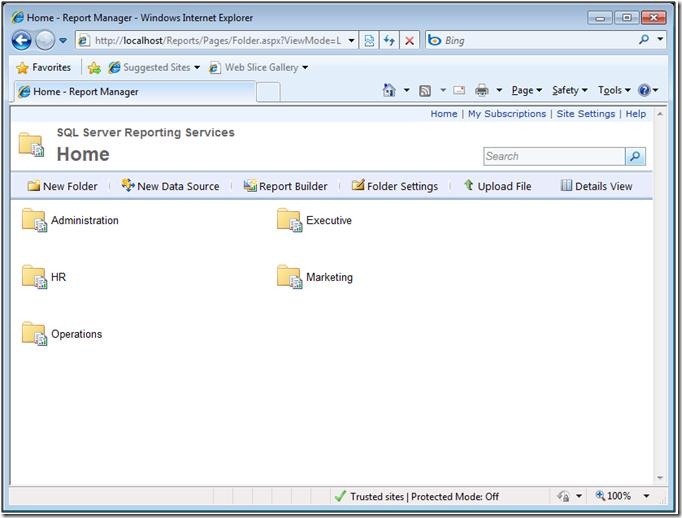Open the My Subscriptions link
Viewport: 682px width, 518px height.
click(x=507, y=114)
